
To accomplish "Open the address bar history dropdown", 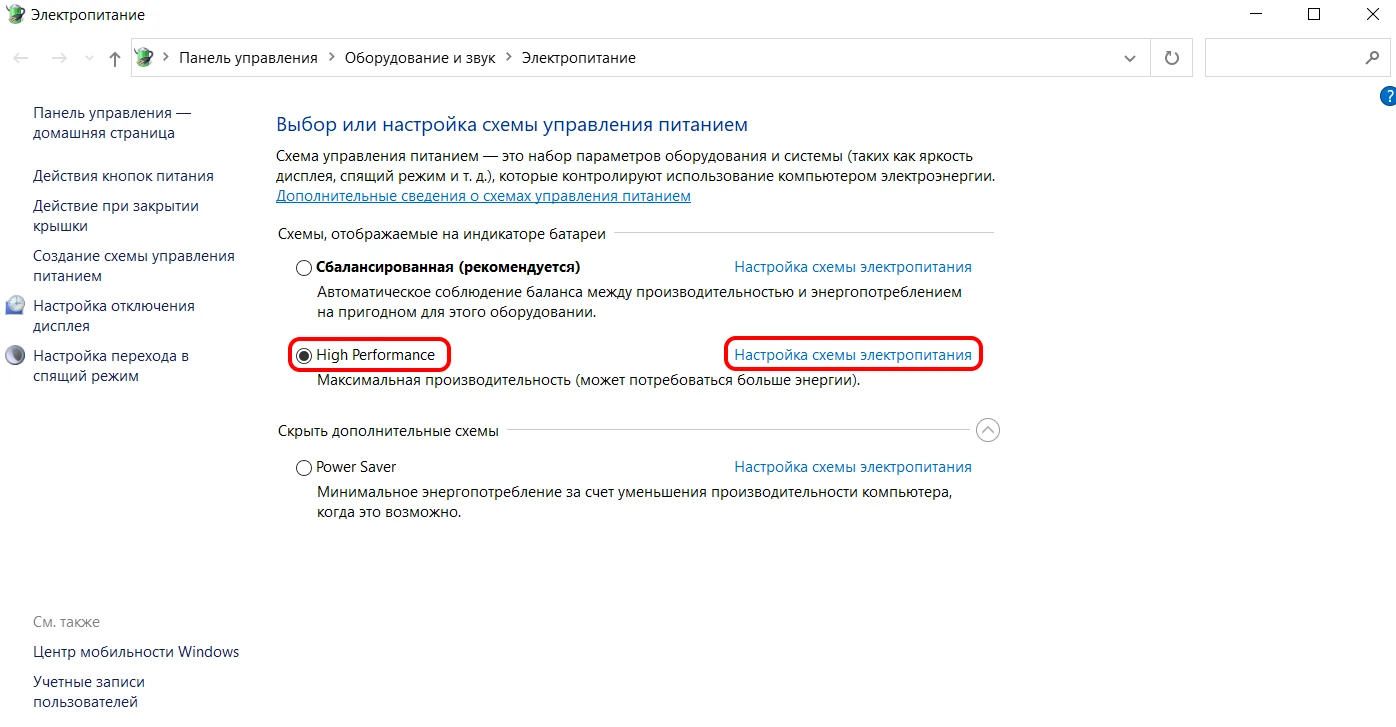I will point(1130,58).
